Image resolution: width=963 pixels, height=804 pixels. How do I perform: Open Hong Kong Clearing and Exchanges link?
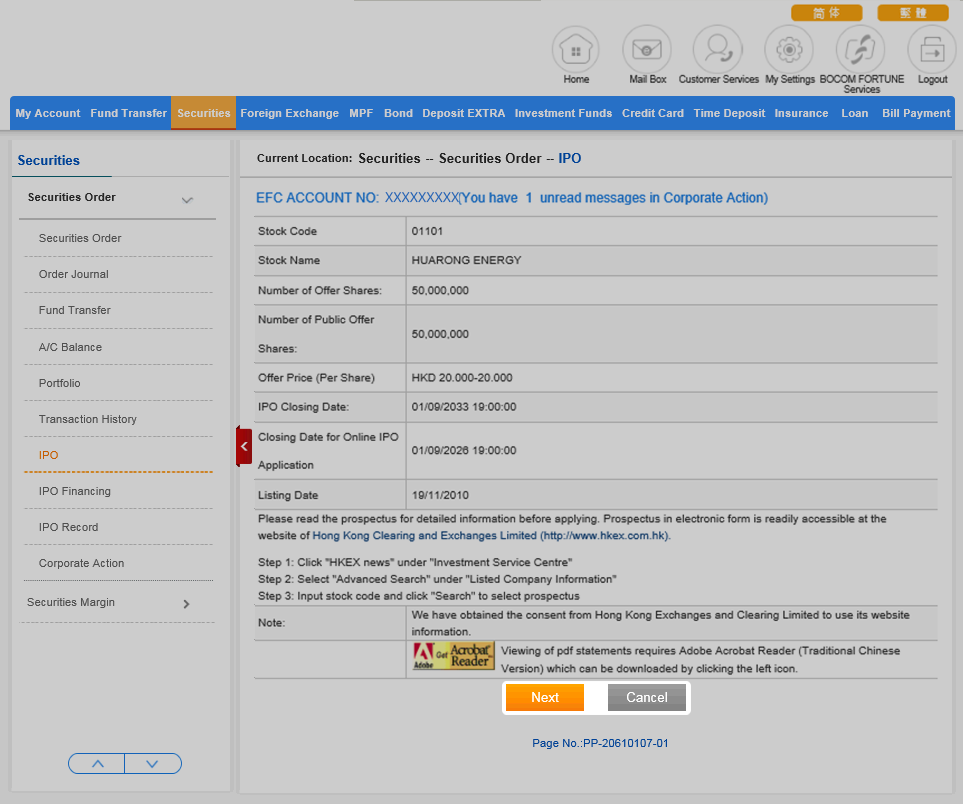click(490, 536)
